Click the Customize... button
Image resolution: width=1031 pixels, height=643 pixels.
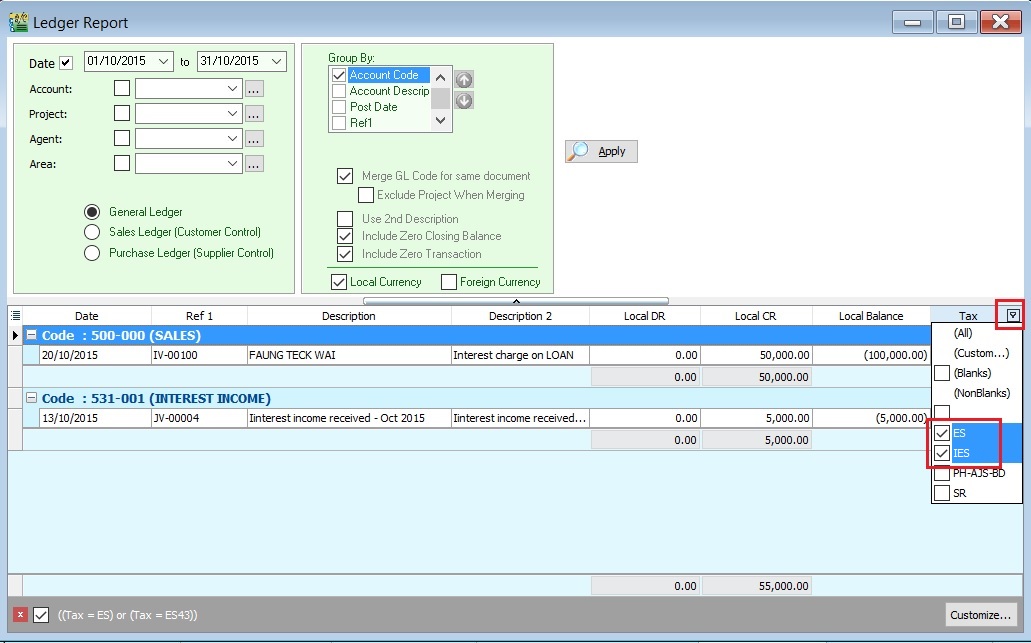coord(981,614)
